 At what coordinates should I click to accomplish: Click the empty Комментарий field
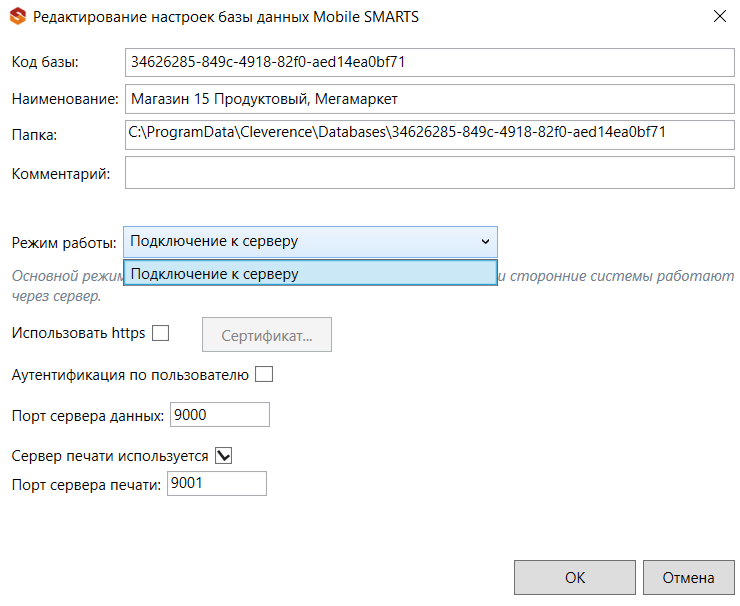point(429,173)
